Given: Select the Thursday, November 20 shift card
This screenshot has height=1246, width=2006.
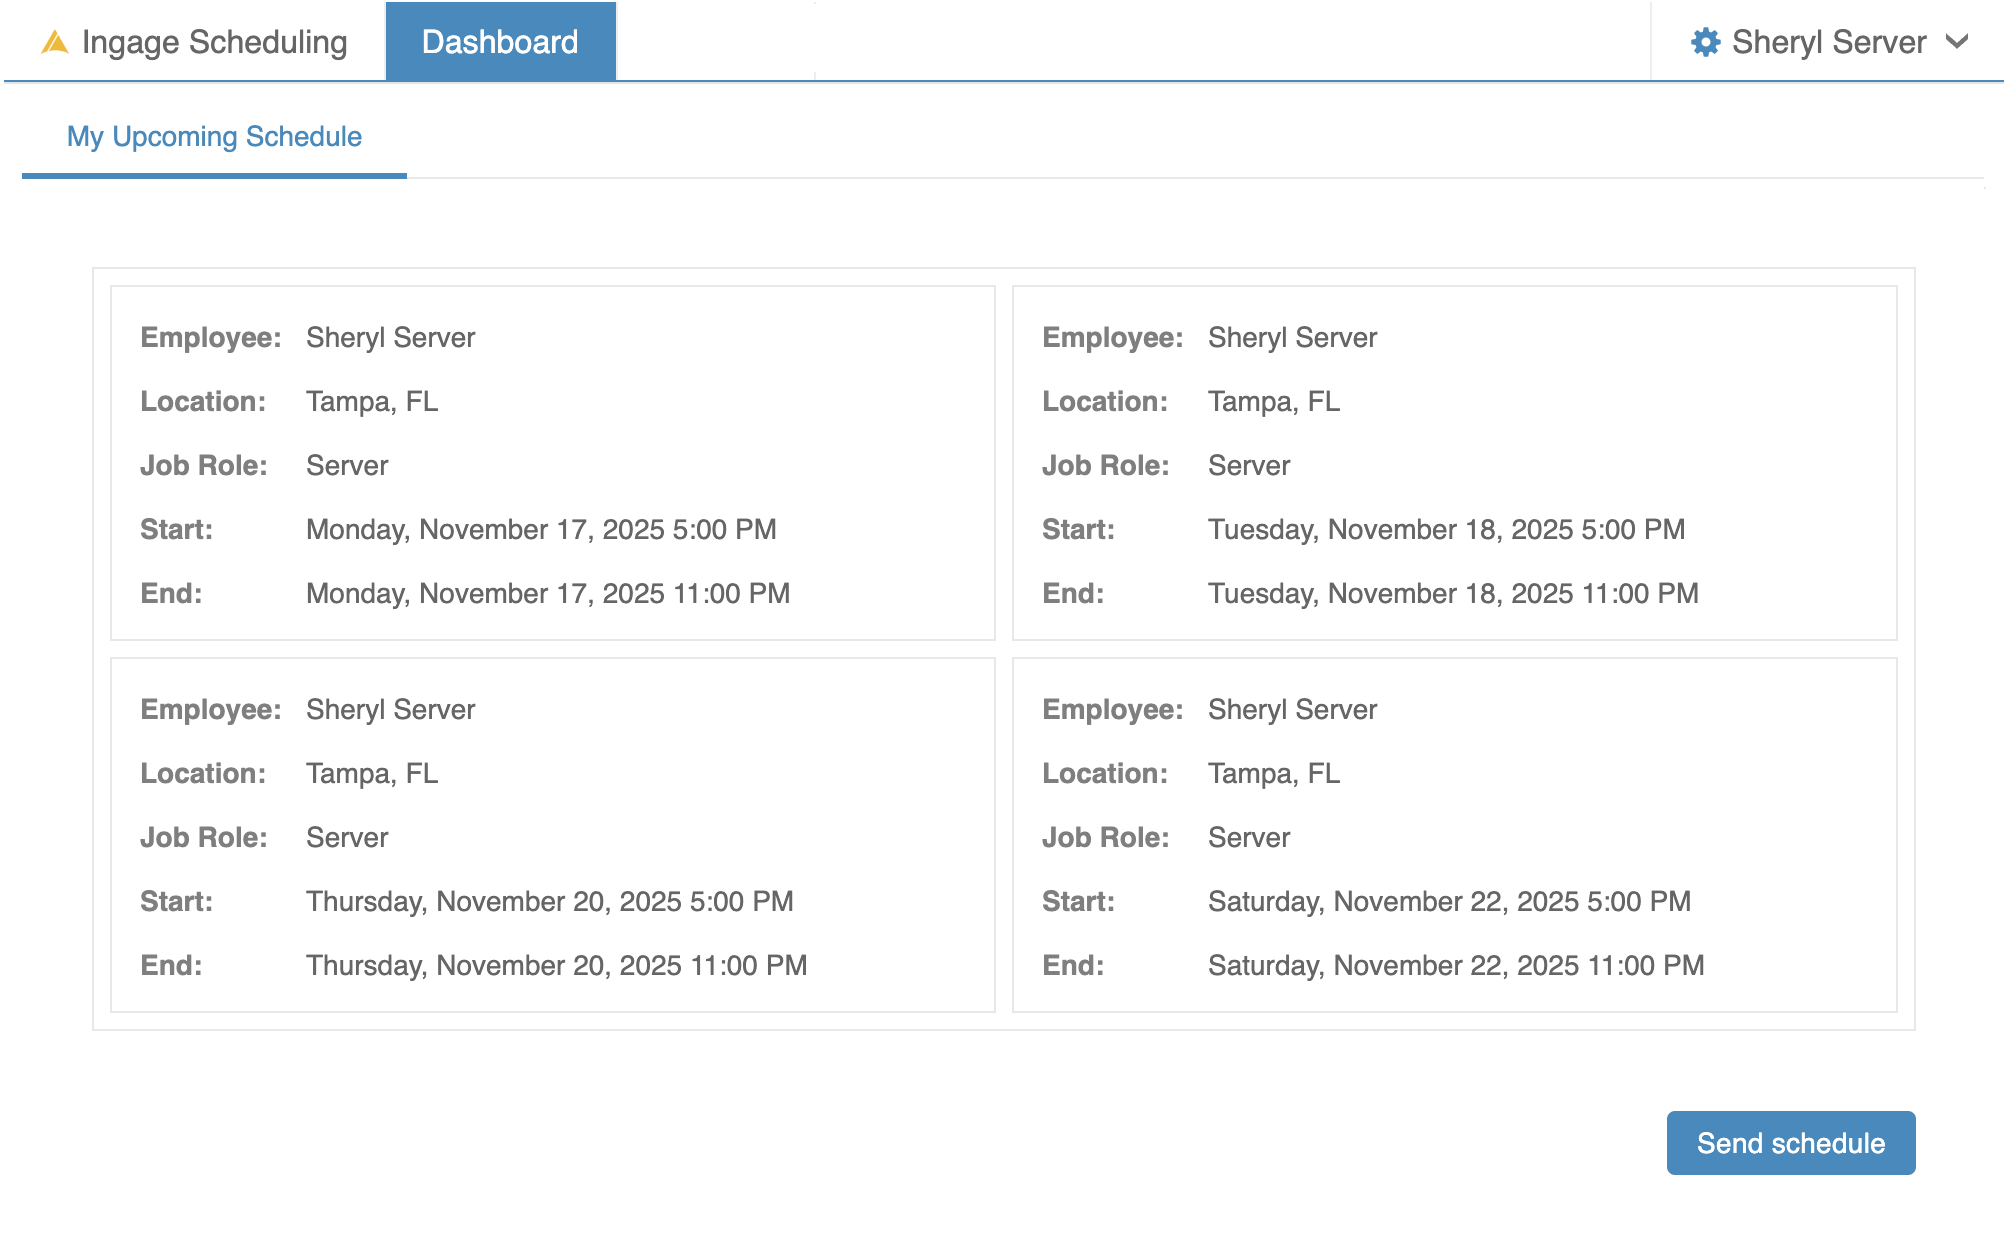Looking at the screenshot, I should (552, 835).
